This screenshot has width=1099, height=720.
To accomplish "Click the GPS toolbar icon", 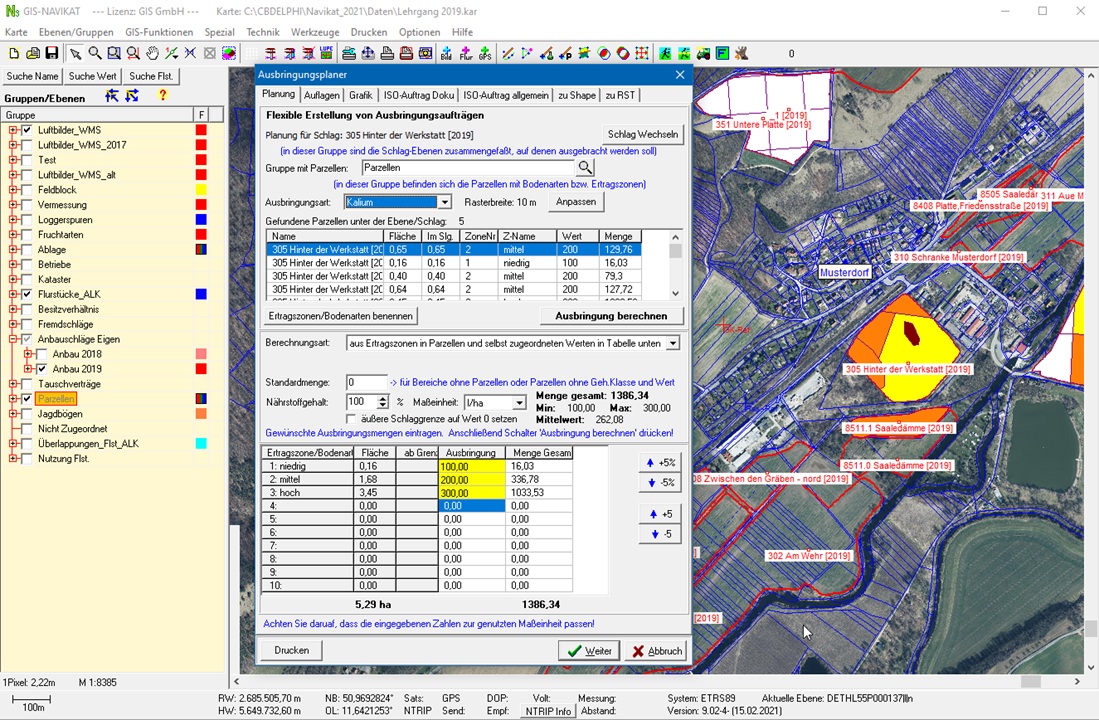I will click(x=485, y=53).
